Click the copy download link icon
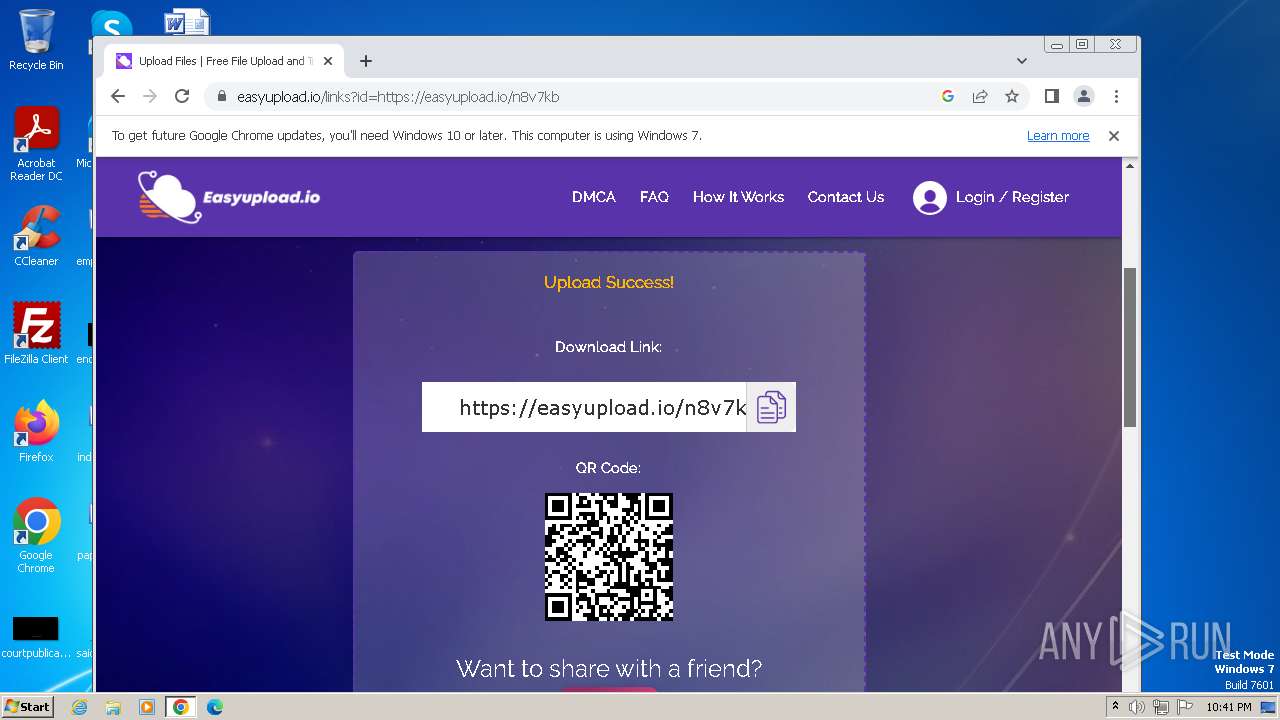Screen dimensions: 1280x720 (771, 407)
